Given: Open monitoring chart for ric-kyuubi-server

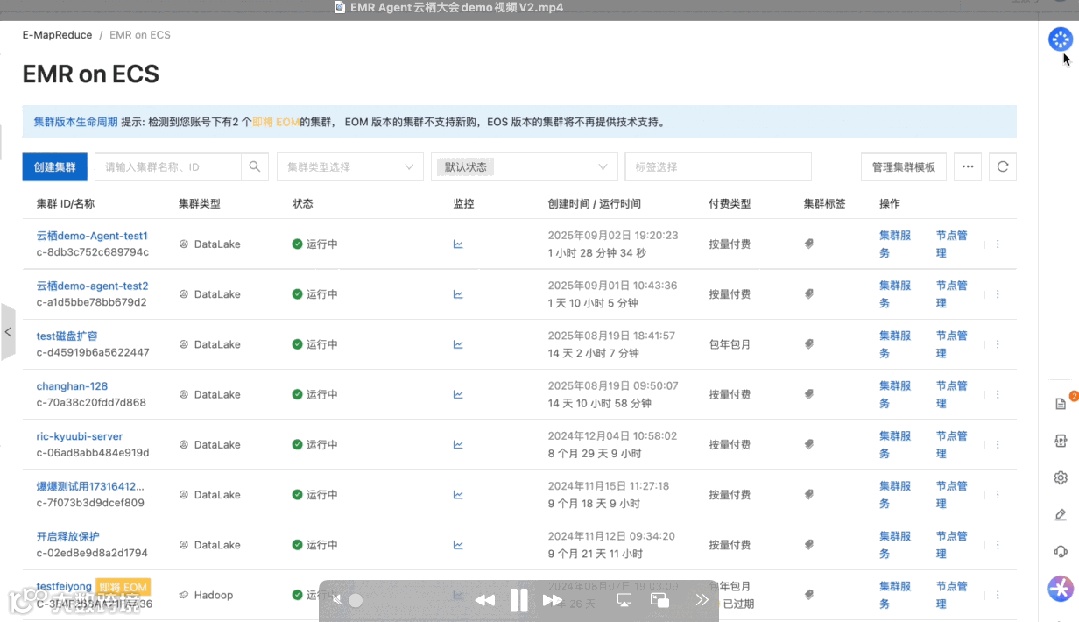Looking at the screenshot, I should (x=458, y=445).
